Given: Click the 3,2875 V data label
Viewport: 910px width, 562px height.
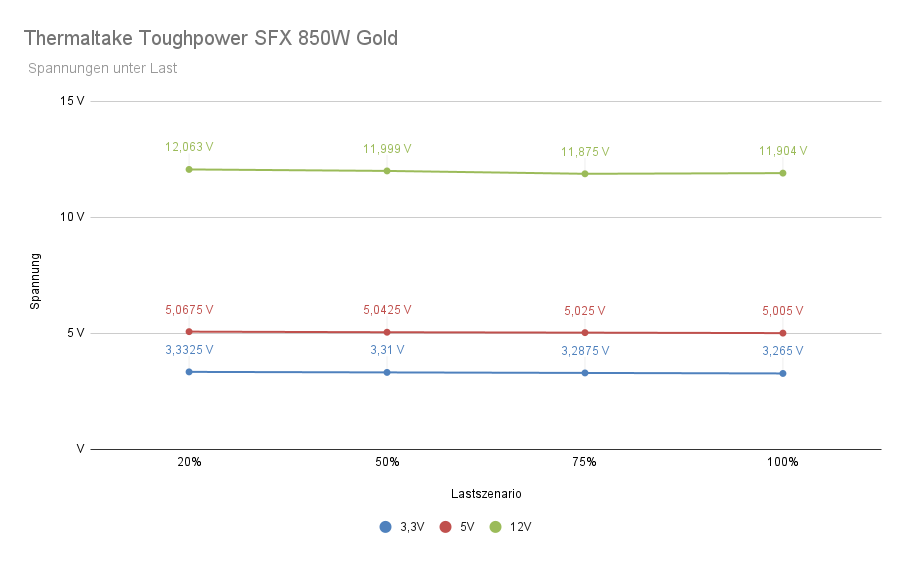Looking at the screenshot, I should [585, 351].
